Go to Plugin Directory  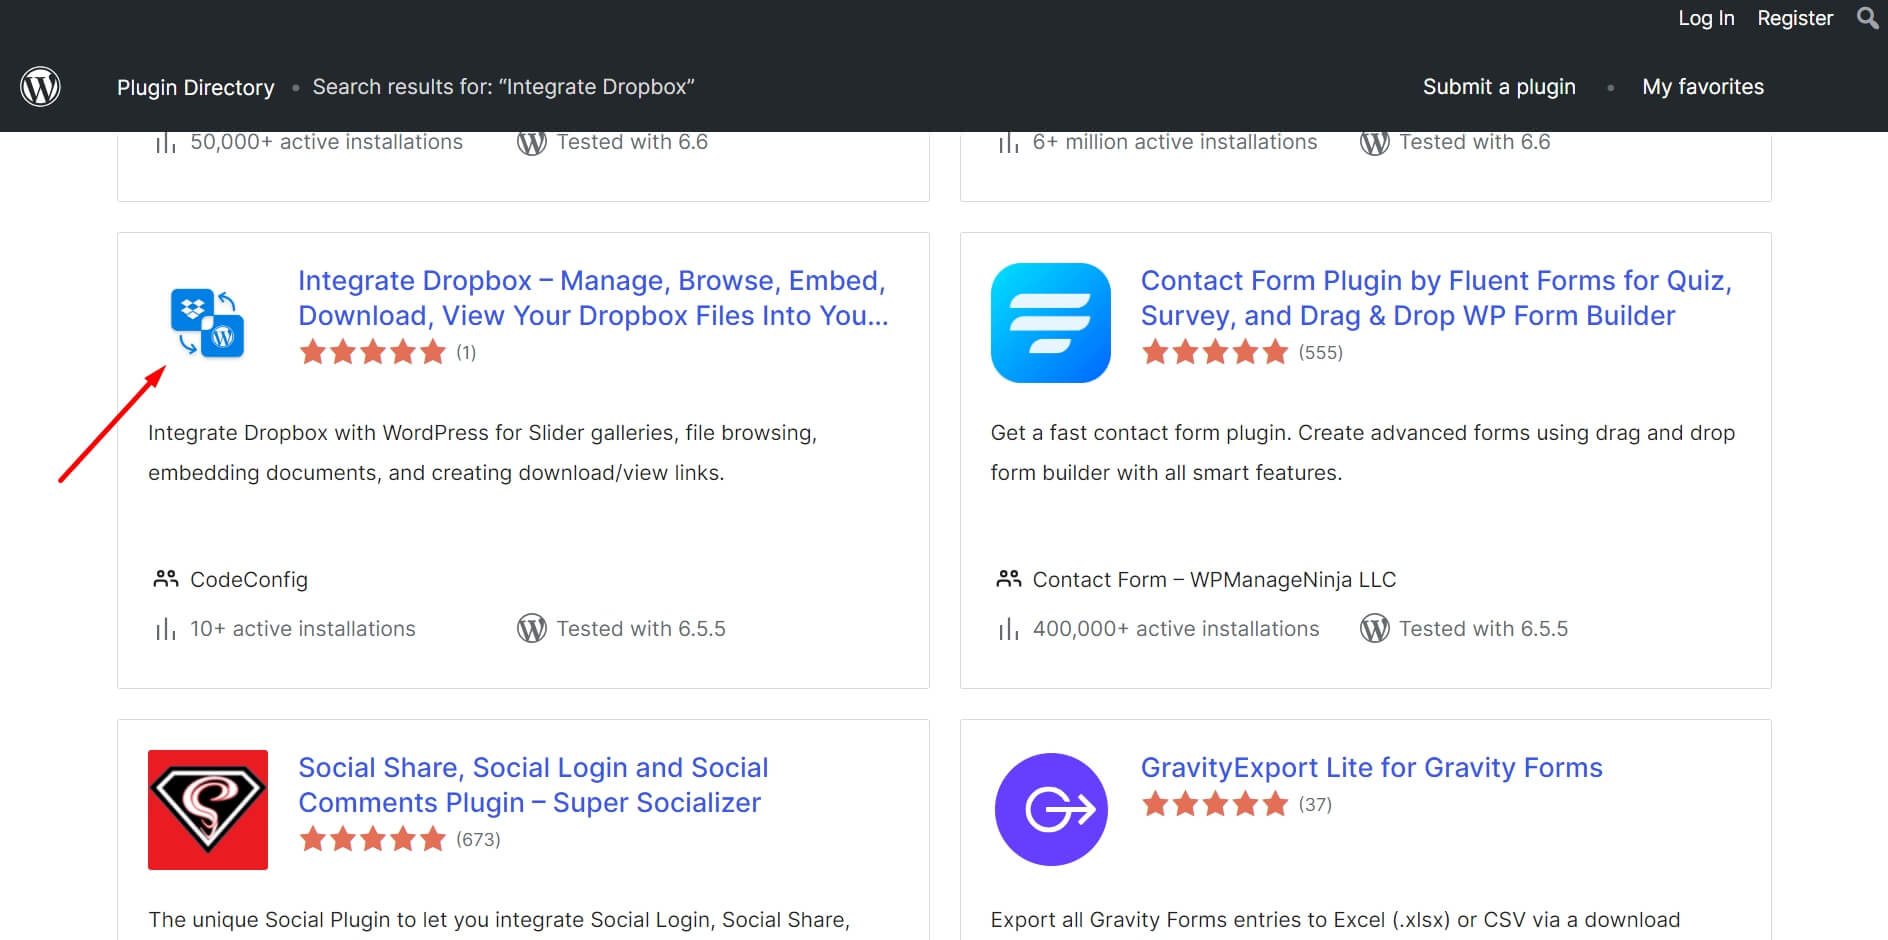pos(196,87)
